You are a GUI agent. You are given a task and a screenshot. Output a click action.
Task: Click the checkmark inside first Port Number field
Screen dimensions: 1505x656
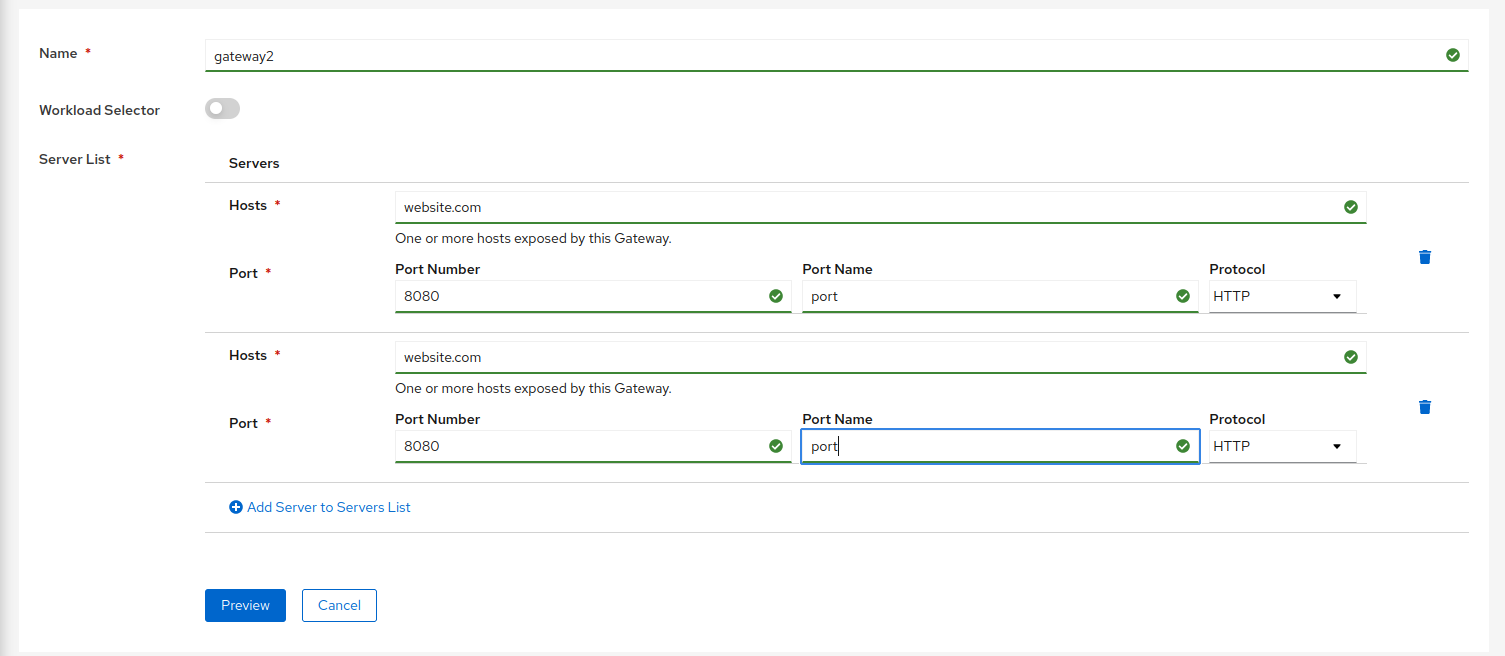point(777,296)
